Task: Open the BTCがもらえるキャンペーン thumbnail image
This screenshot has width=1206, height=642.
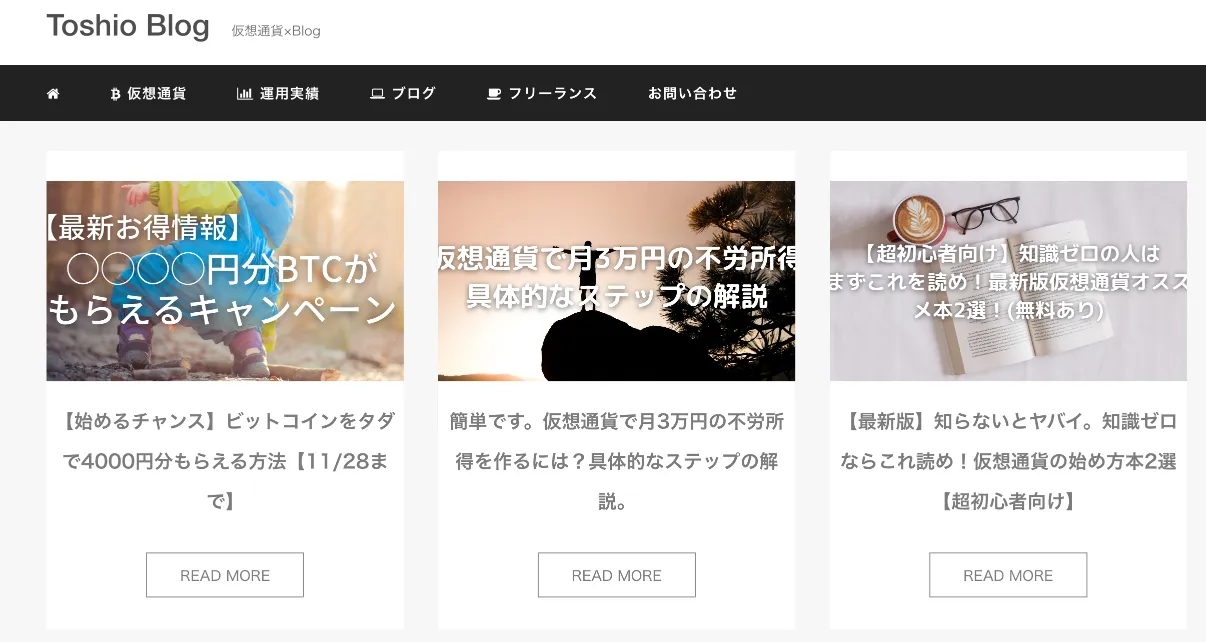Action: pos(225,281)
